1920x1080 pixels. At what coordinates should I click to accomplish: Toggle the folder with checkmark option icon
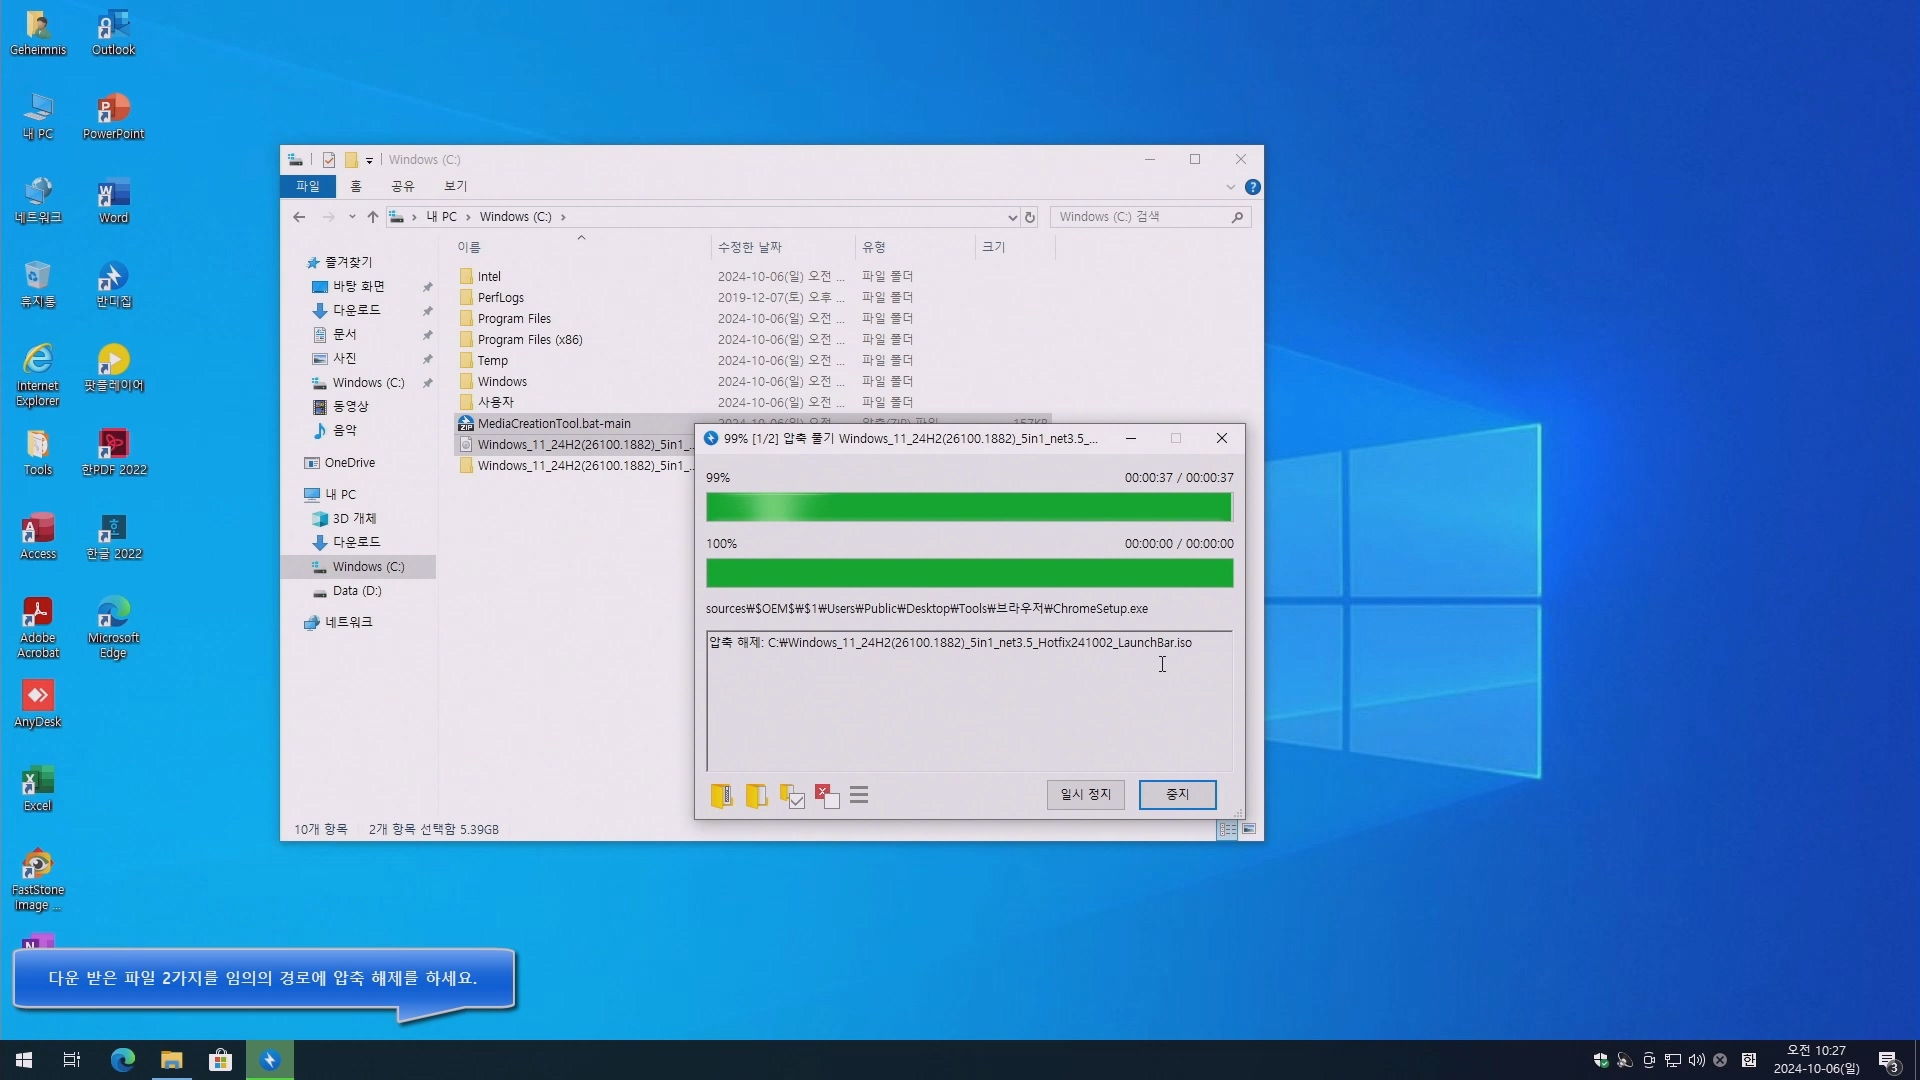click(791, 796)
